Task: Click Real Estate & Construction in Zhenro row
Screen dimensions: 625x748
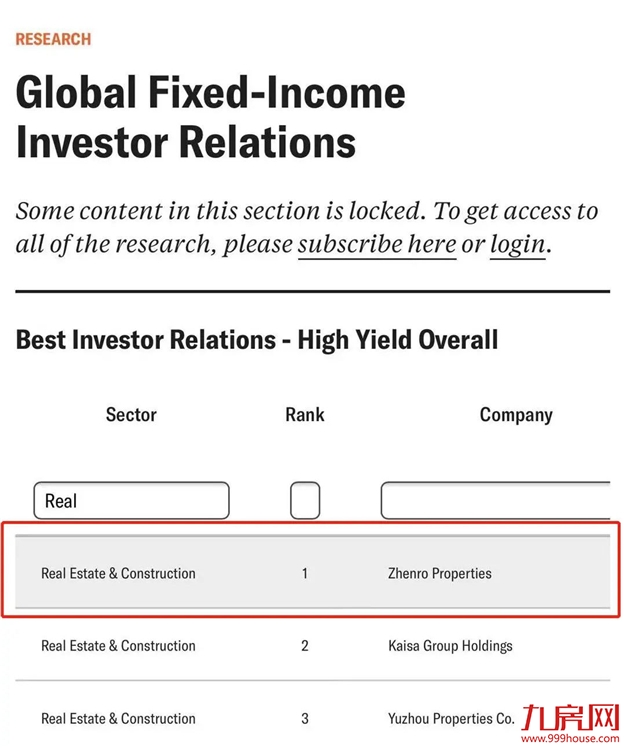Action: pyautogui.click(x=118, y=574)
